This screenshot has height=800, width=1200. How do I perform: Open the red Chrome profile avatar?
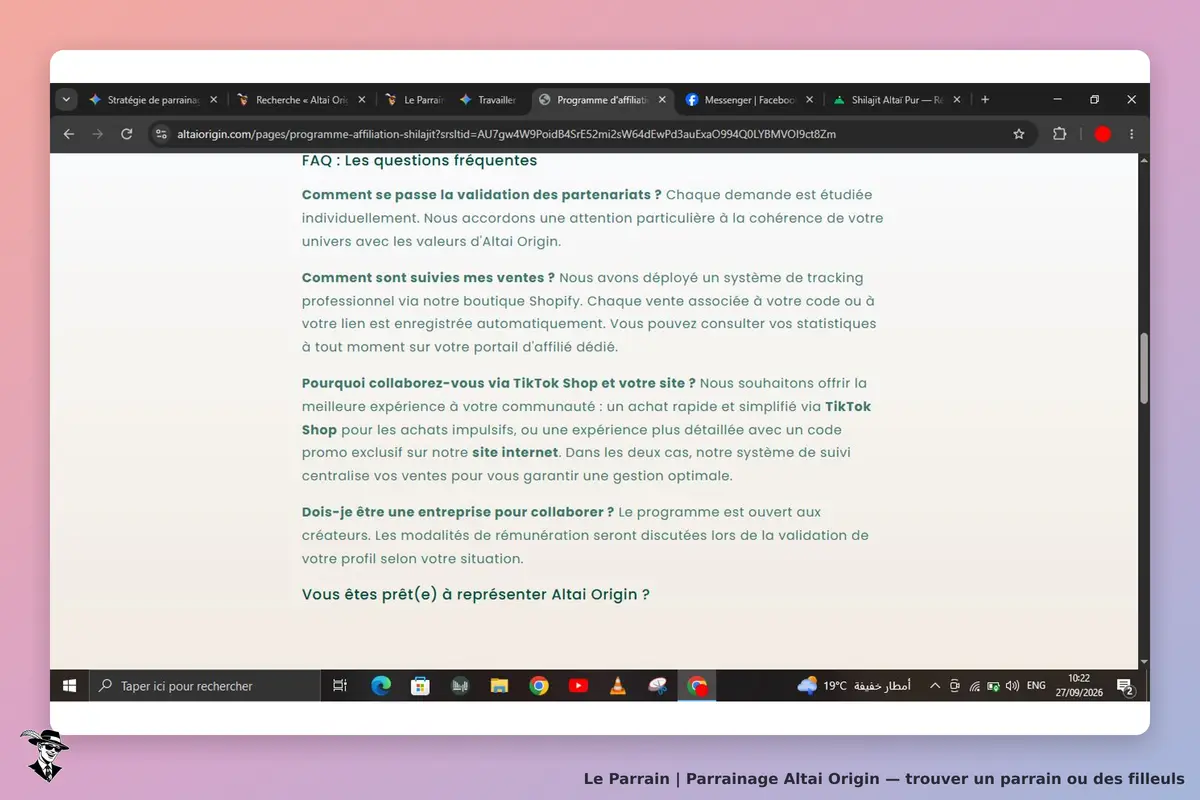tap(1102, 134)
